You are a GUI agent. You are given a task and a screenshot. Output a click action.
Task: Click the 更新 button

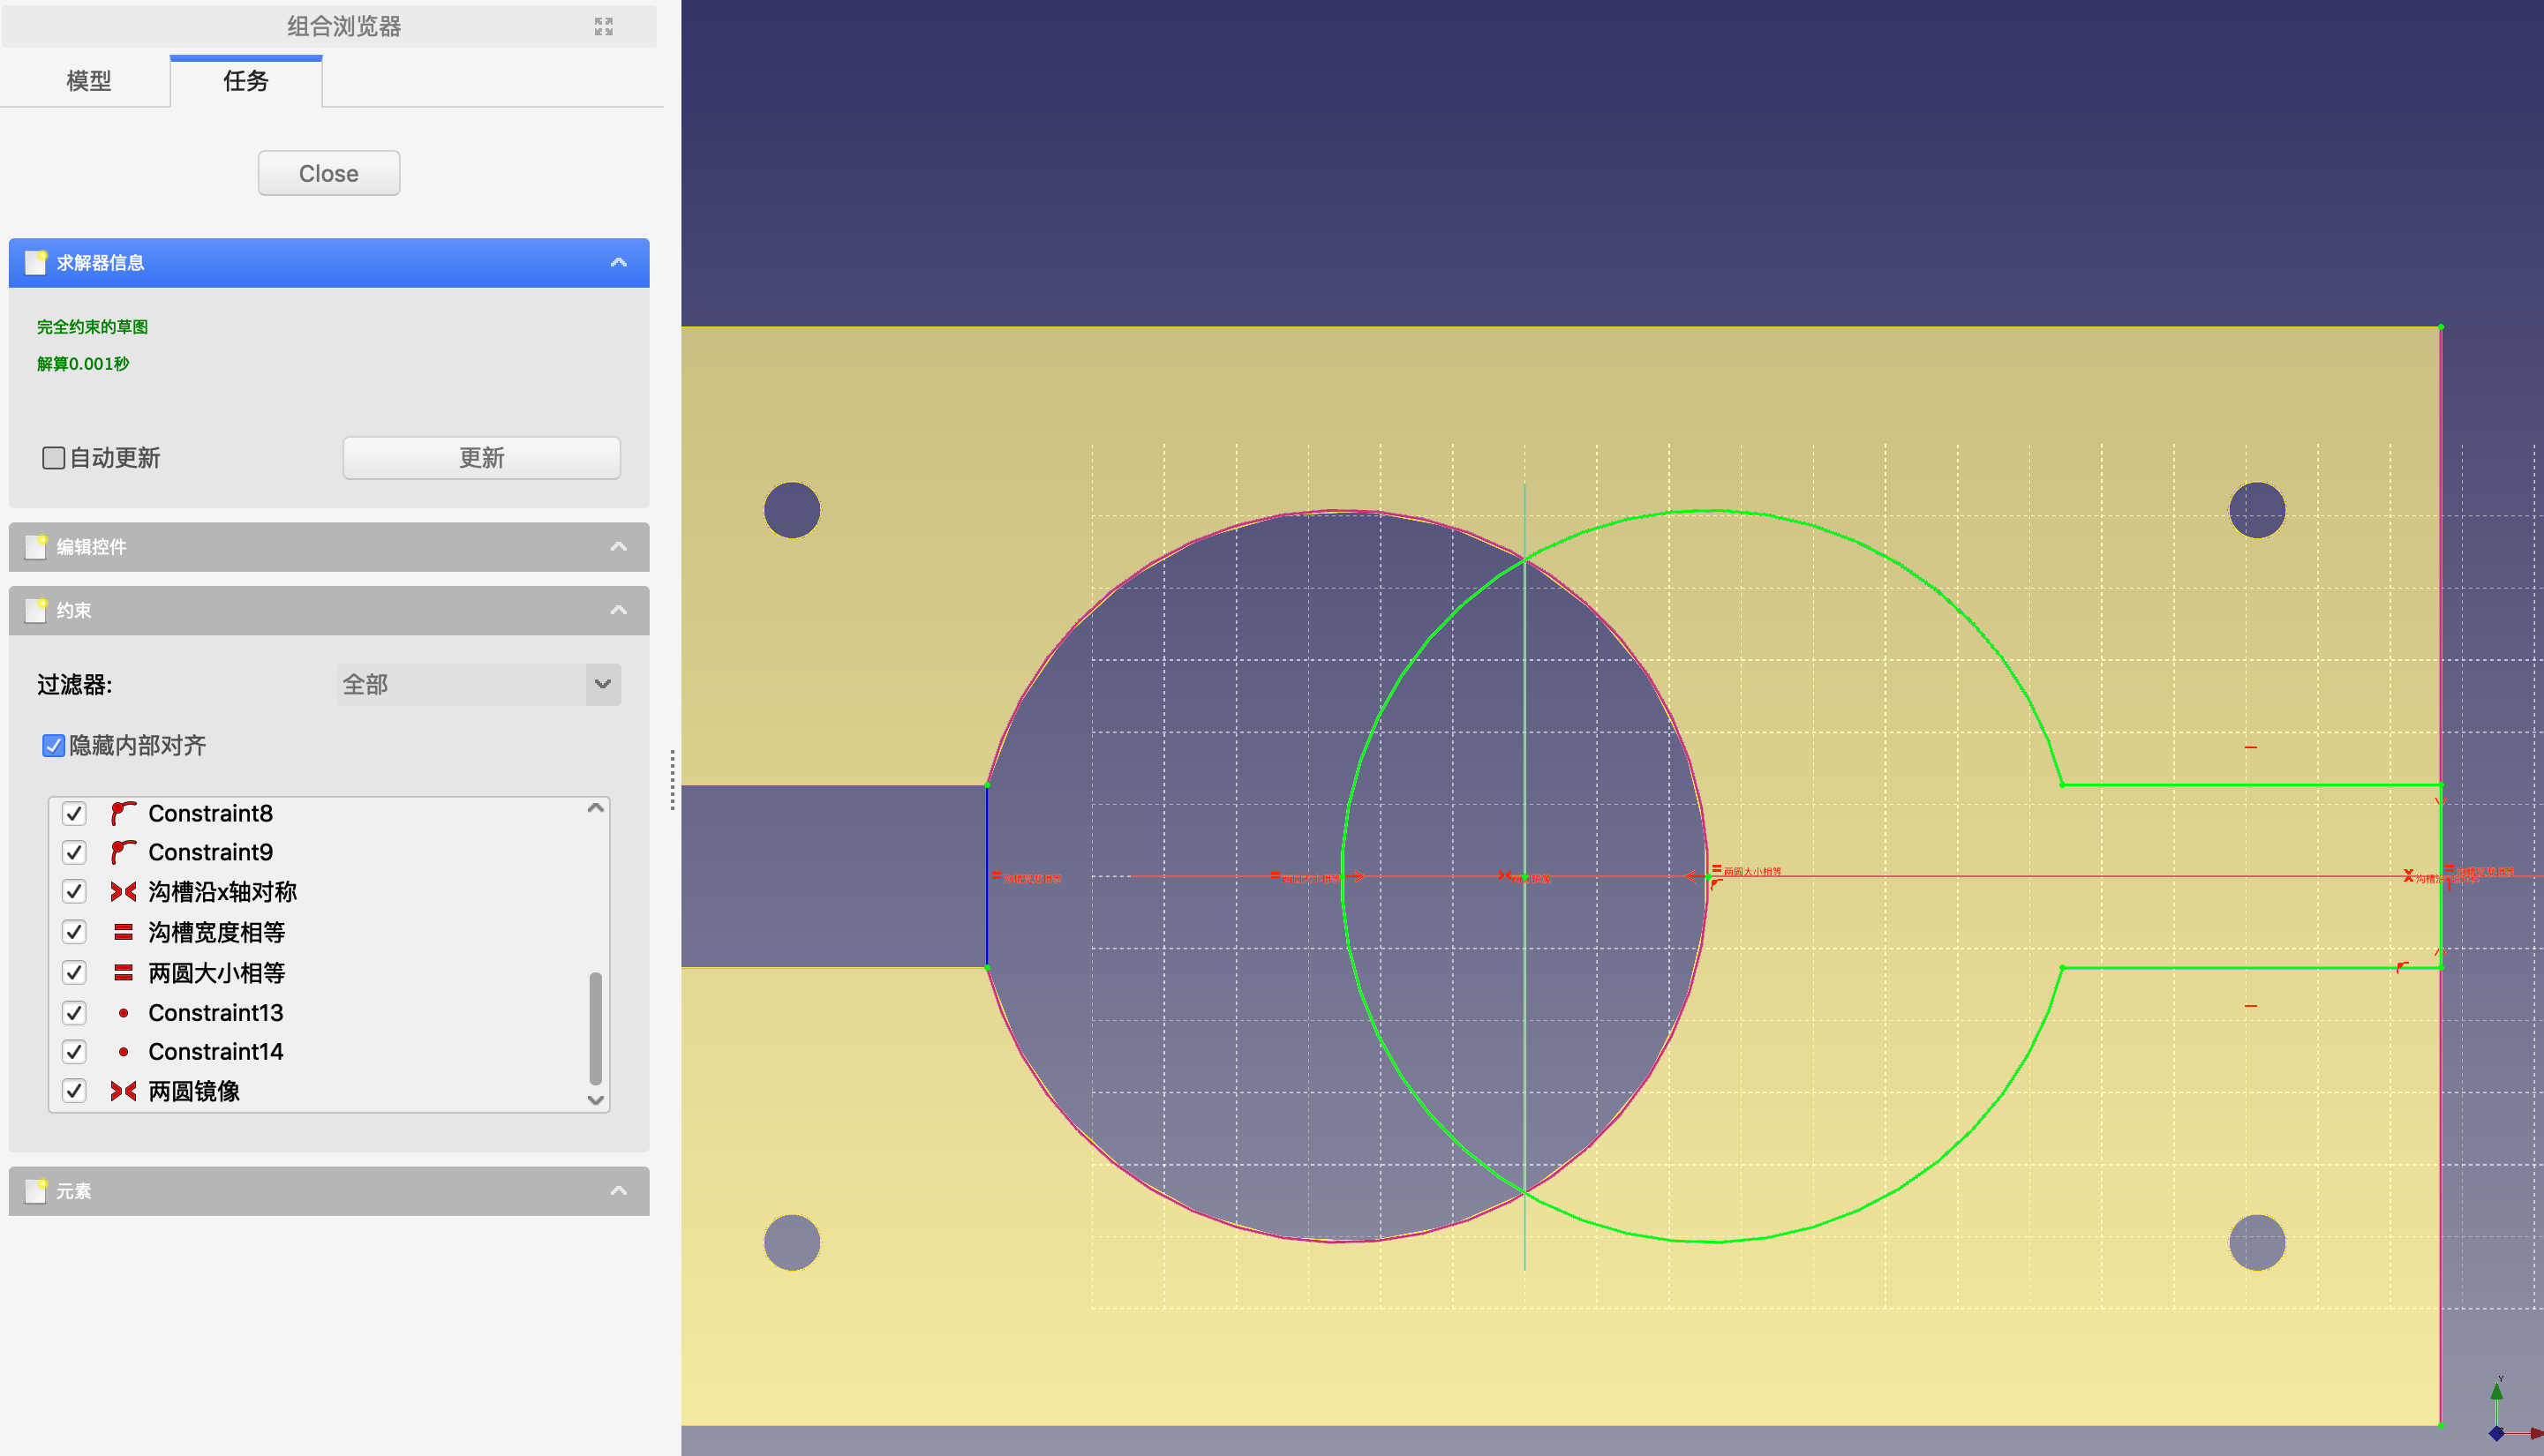[x=481, y=458]
